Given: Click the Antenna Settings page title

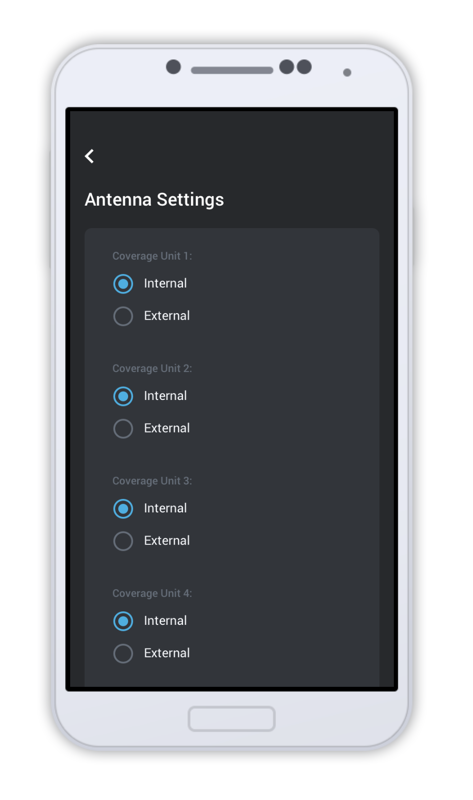Looking at the screenshot, I should tap(154, 199).
